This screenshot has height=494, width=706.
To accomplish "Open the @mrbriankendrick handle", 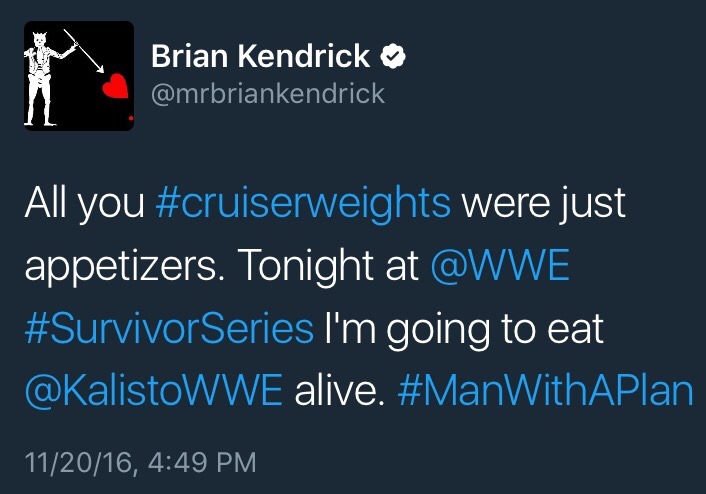I will tap(267, 94).
